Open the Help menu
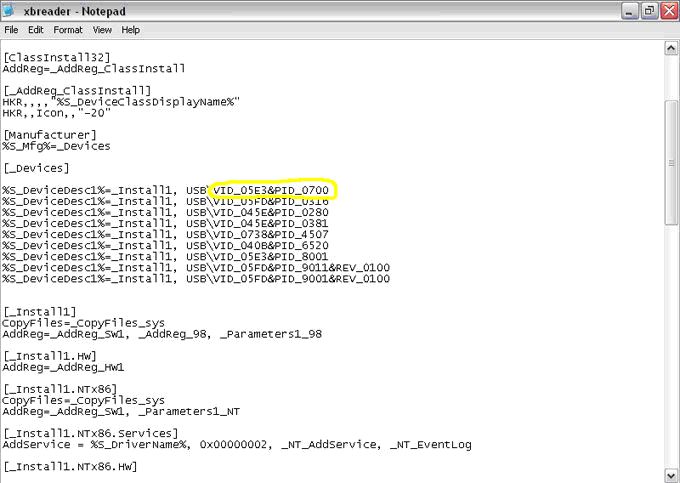 click(130, 30)
